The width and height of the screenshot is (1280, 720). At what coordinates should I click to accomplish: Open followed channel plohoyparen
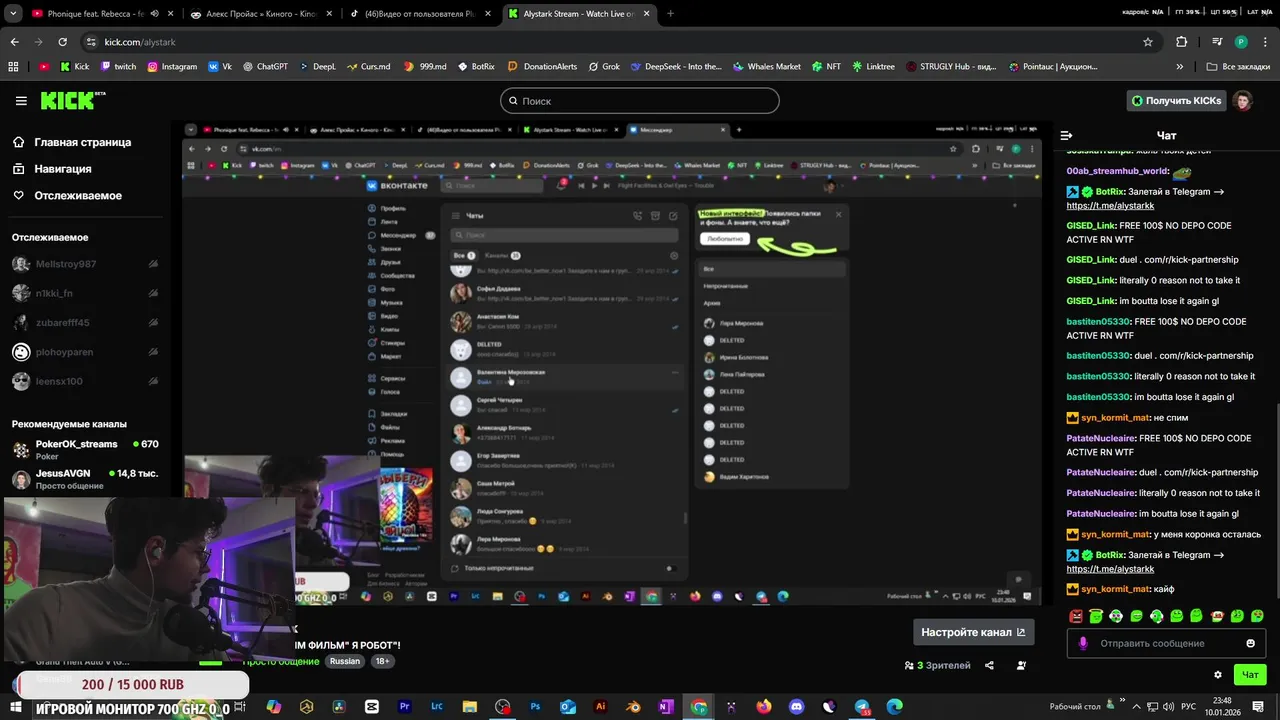tap(85, 352)
